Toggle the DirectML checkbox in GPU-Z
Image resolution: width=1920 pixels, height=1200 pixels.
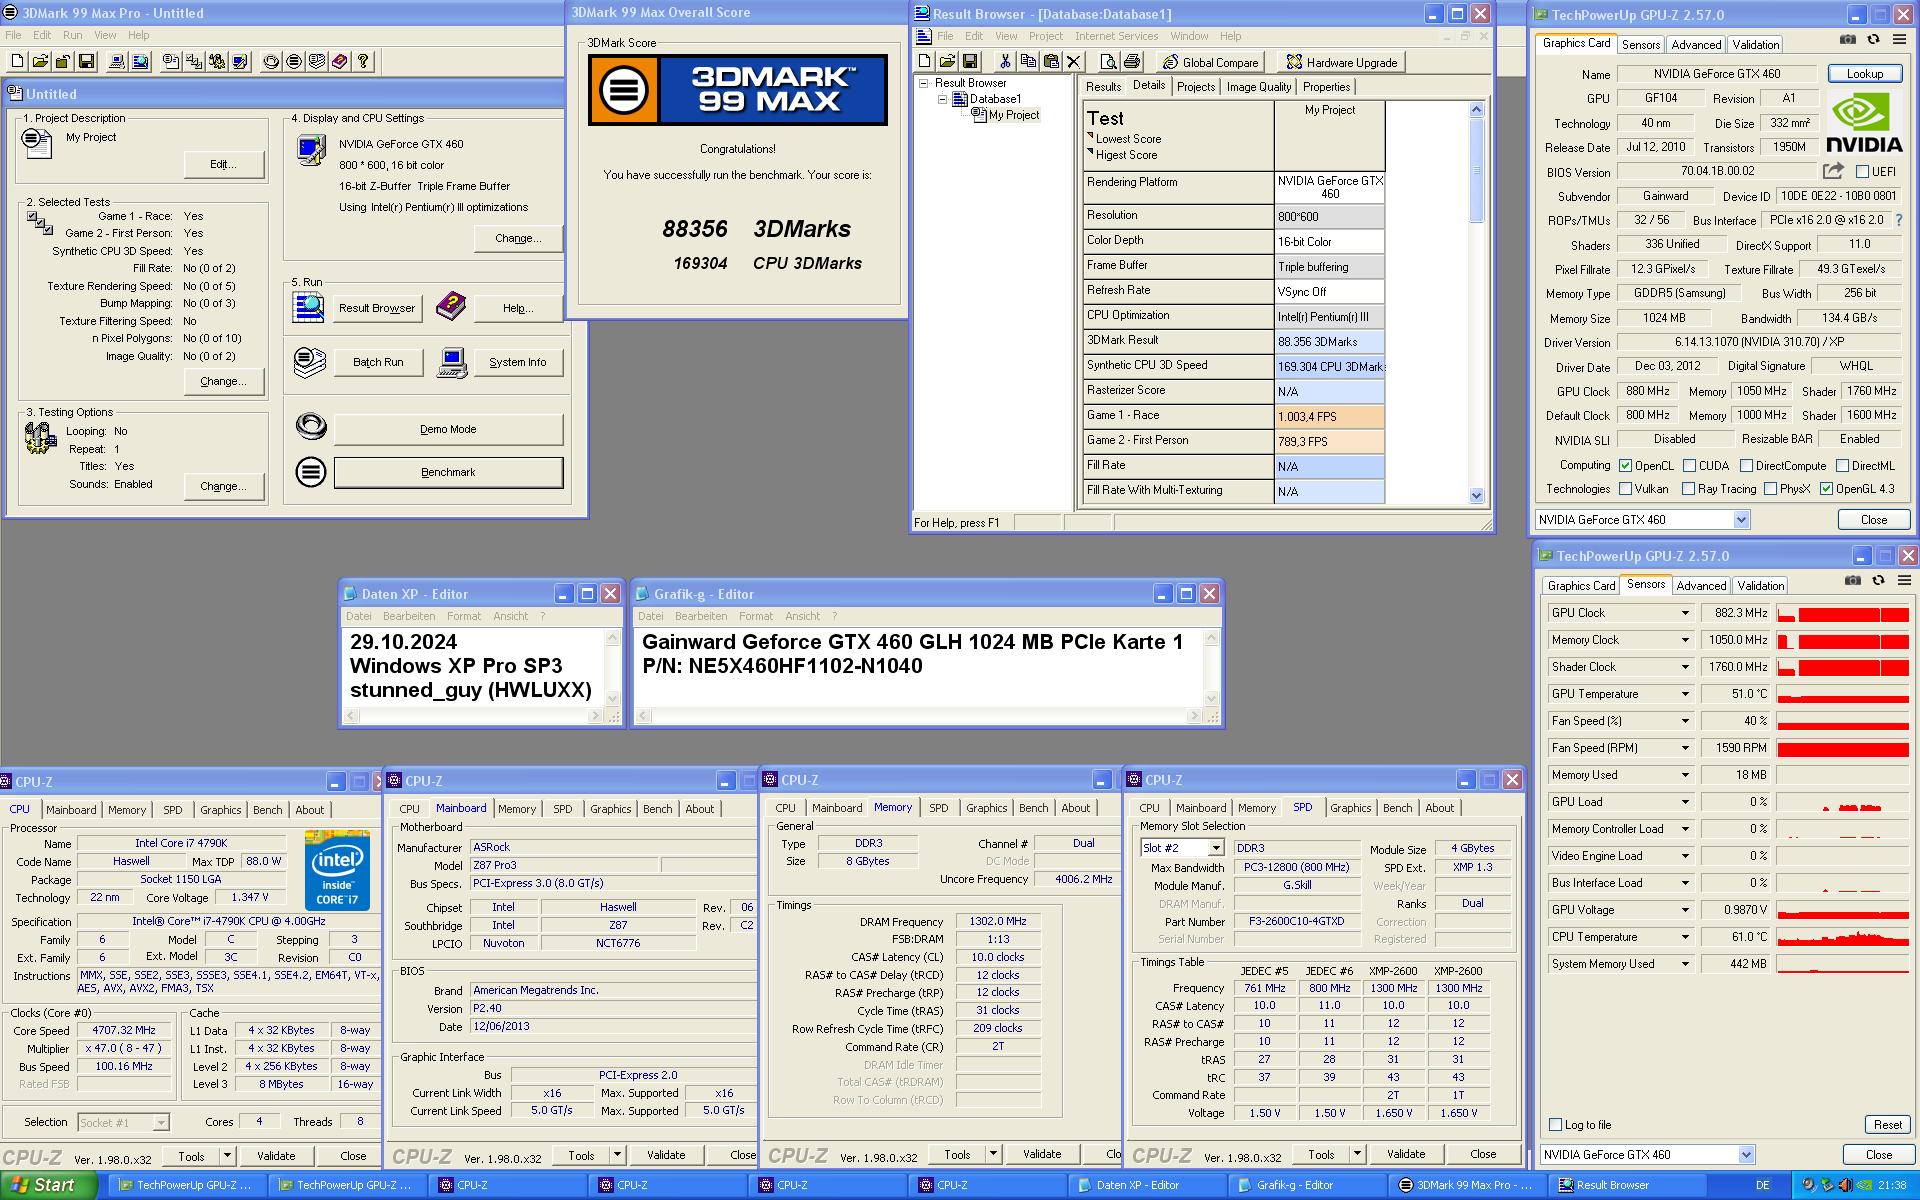tap(1842, 466)
